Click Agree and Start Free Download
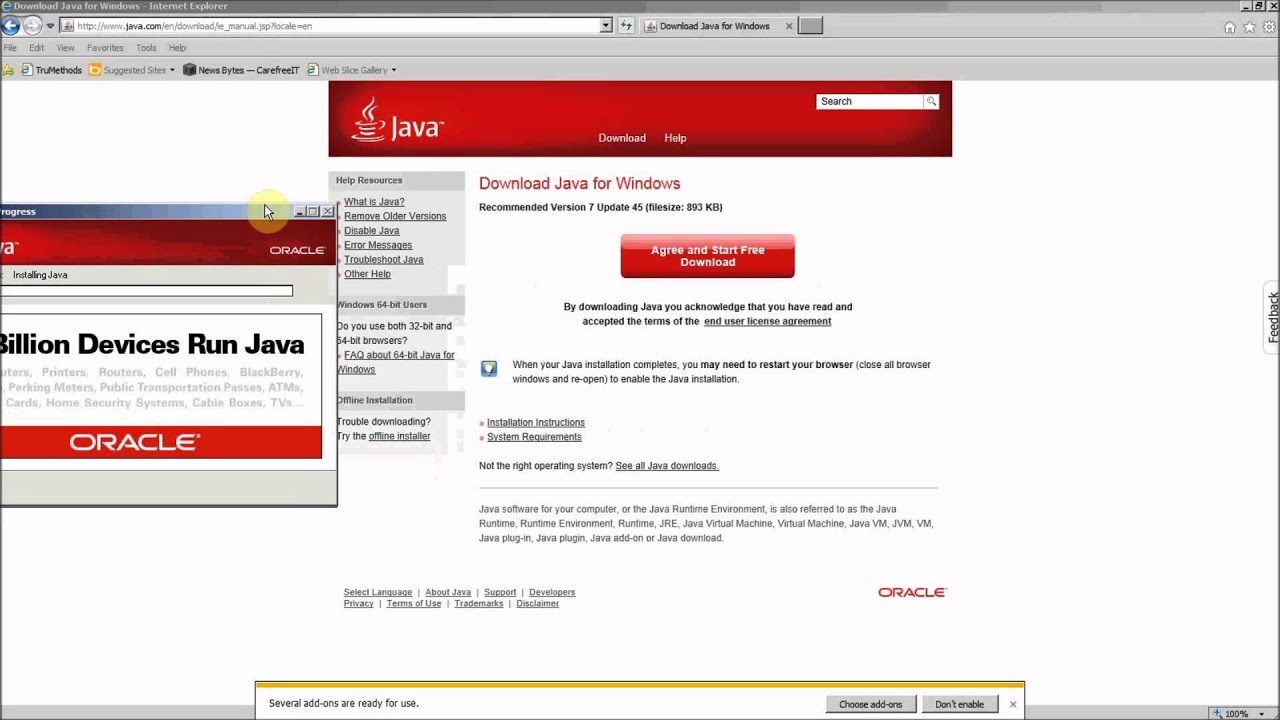The width and height of the screenshot is (1280, 720). tap(708, 256)
